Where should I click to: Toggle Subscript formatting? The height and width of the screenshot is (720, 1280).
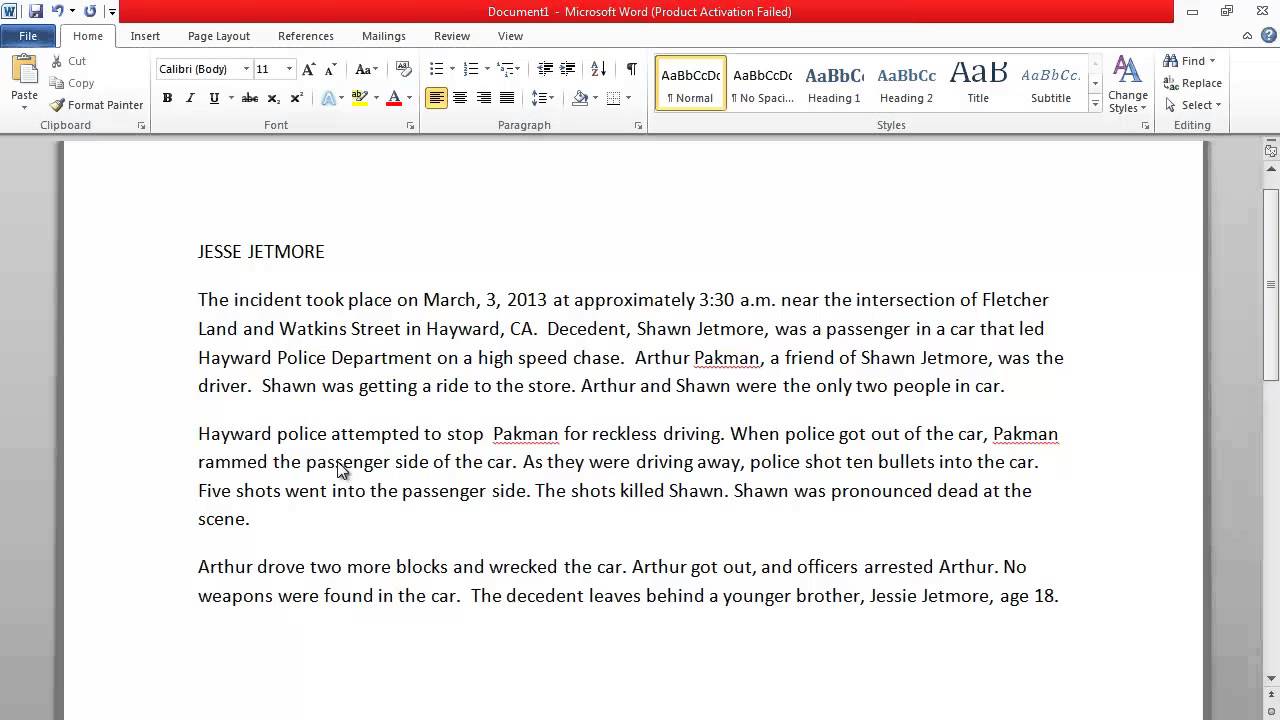[x=273, y=98]
